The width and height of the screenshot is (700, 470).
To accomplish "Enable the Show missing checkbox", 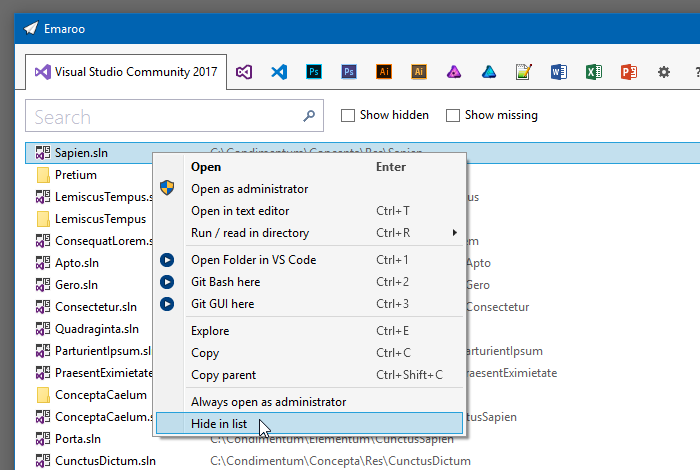I will click(453, 115).
